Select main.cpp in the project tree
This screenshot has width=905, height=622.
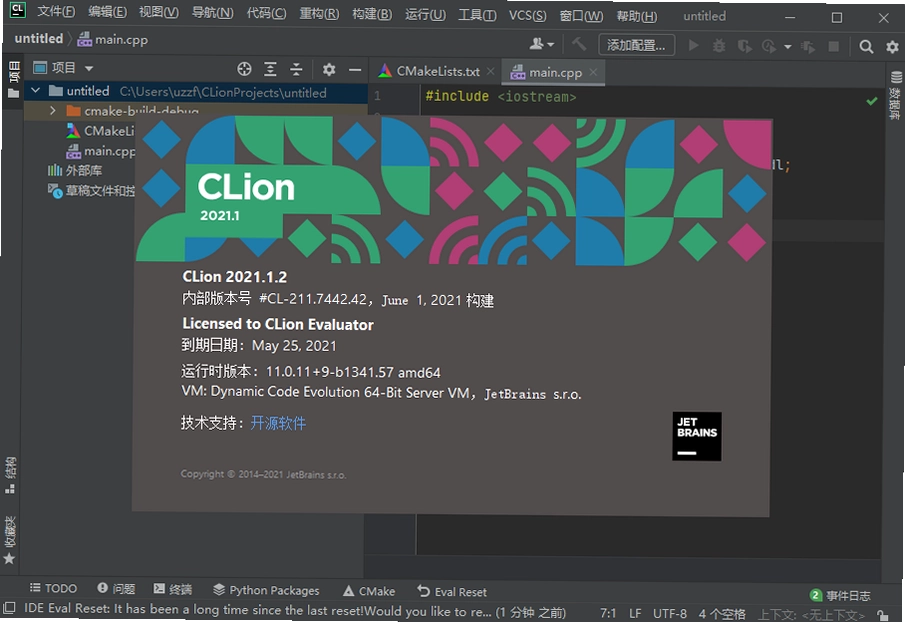pyautogui.click(x=102, y=151)
